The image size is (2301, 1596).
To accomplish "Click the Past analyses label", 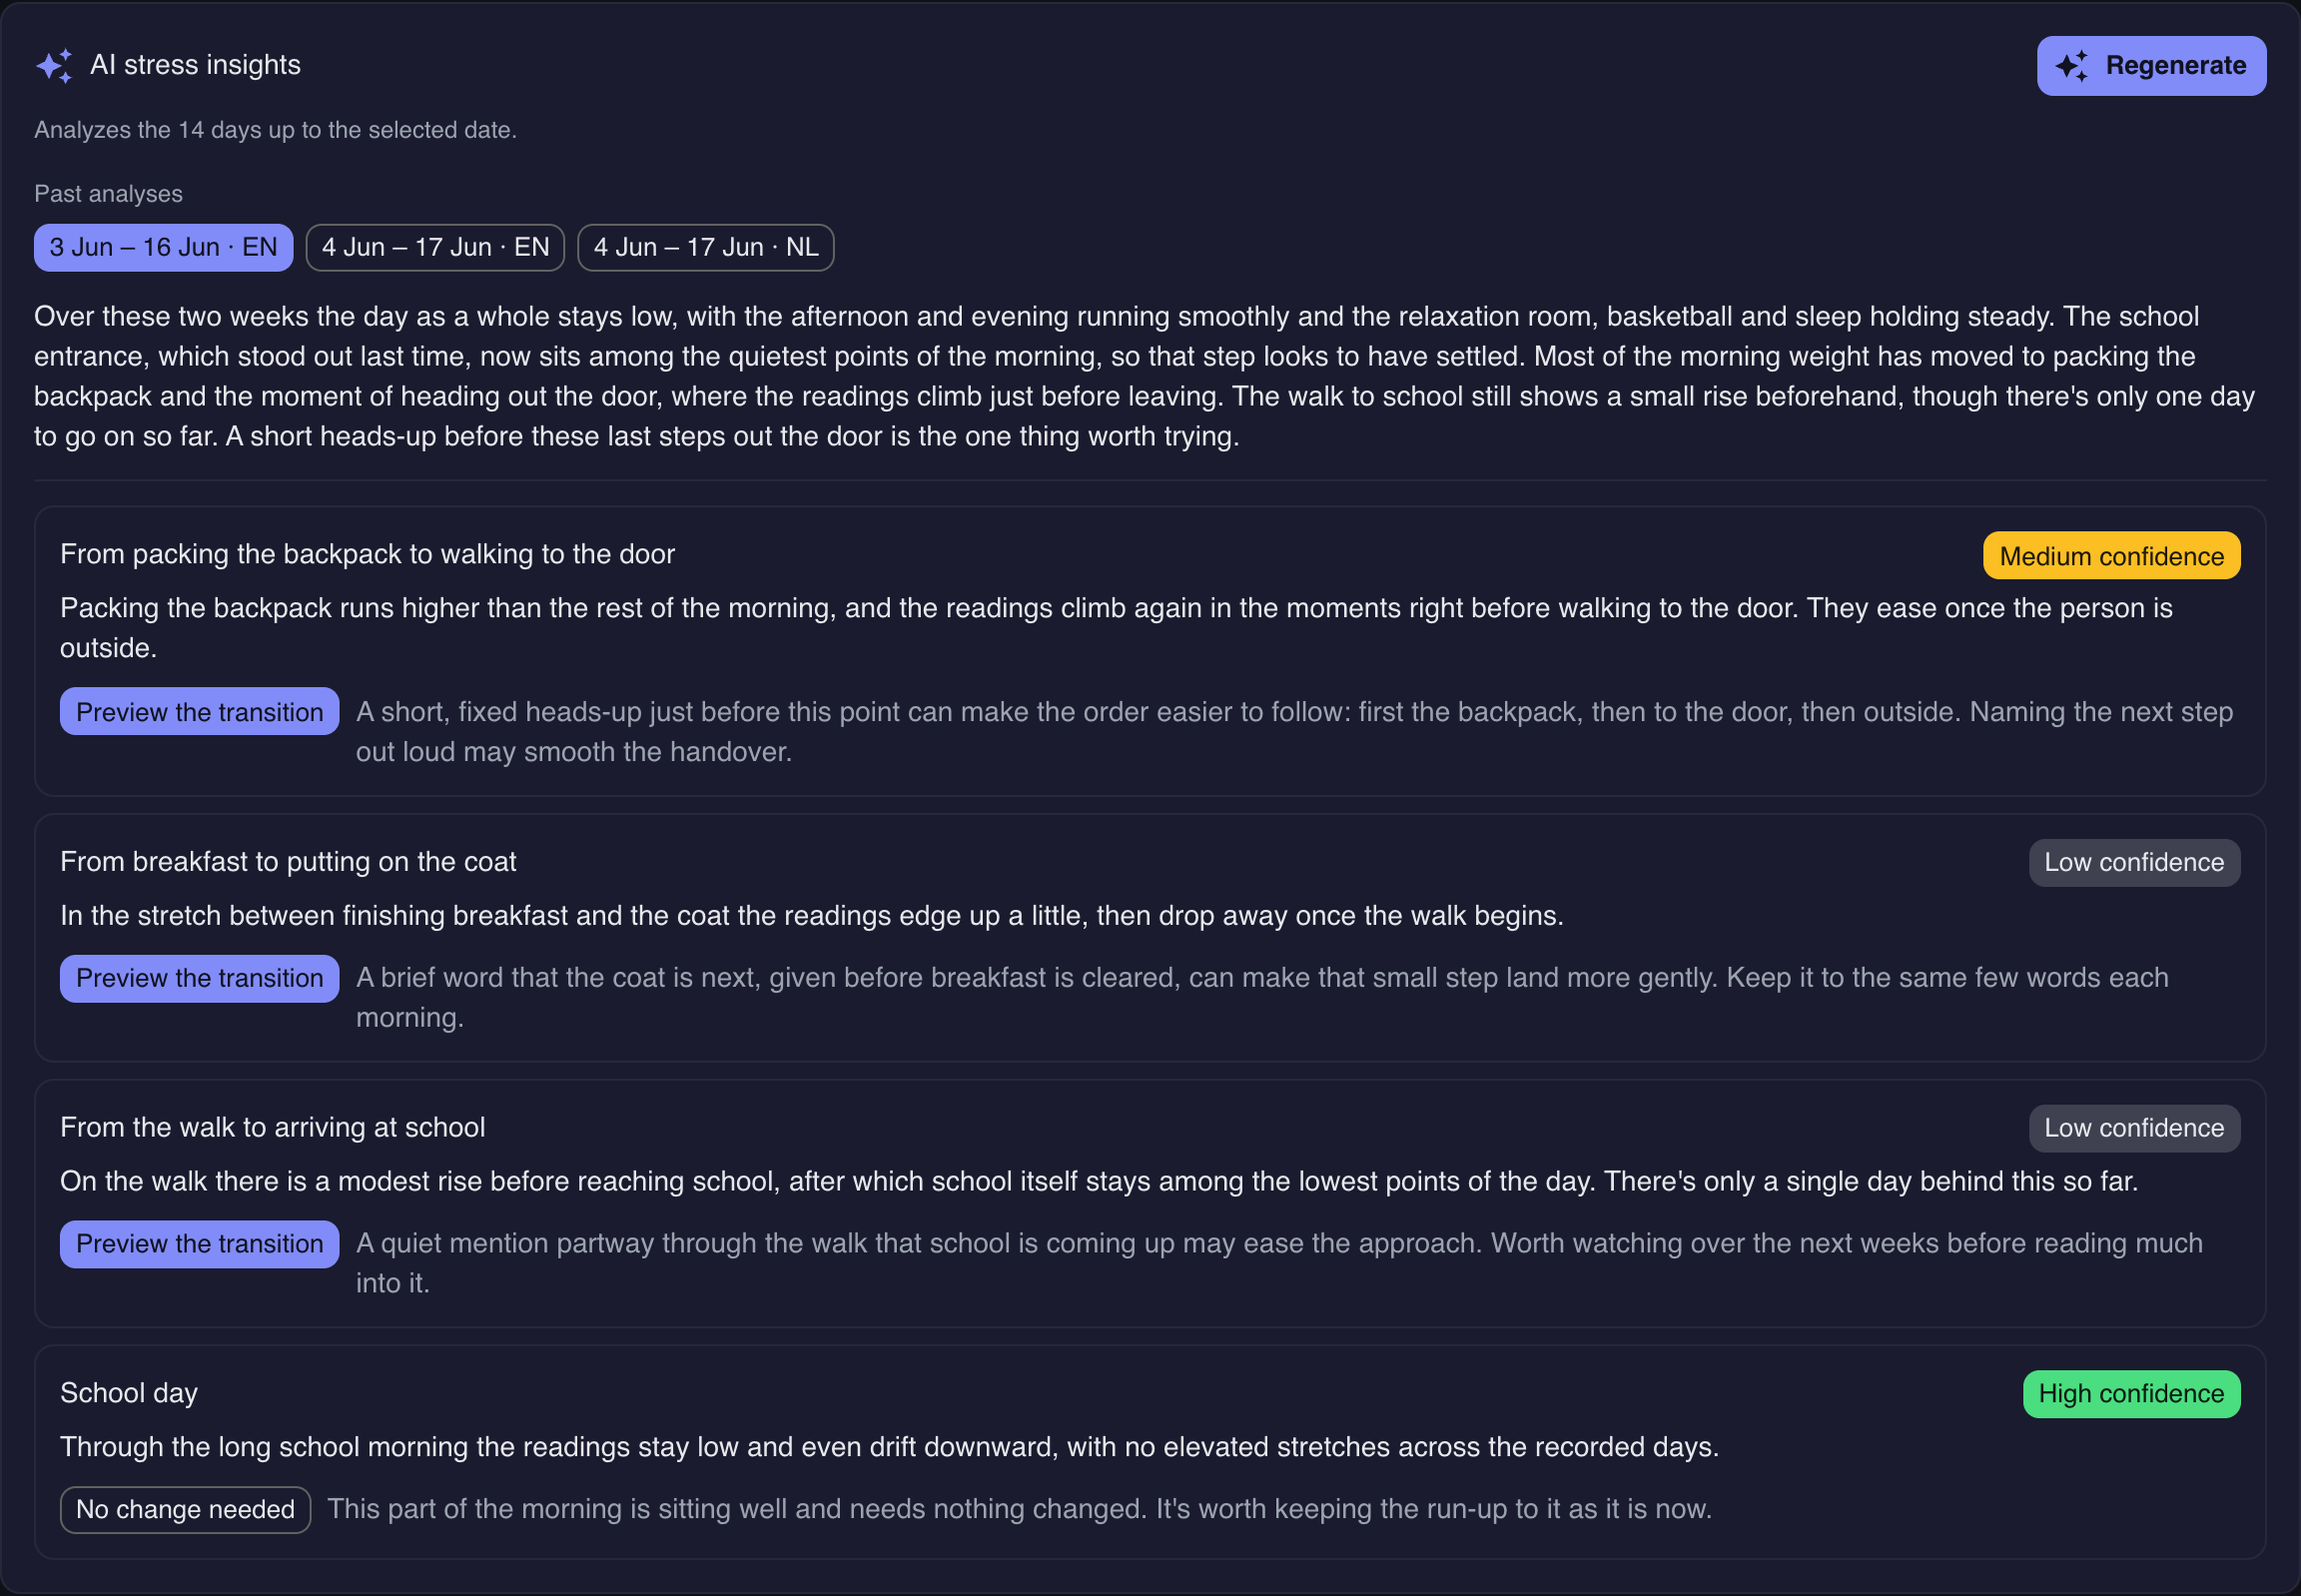I will pyautogui.click(x=108, y=194).
